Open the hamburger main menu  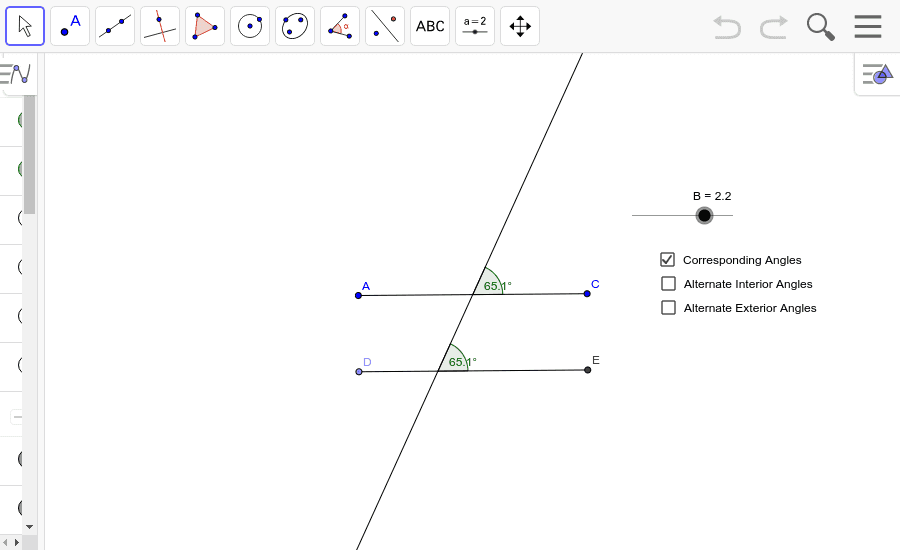click(x=867, y=27)
